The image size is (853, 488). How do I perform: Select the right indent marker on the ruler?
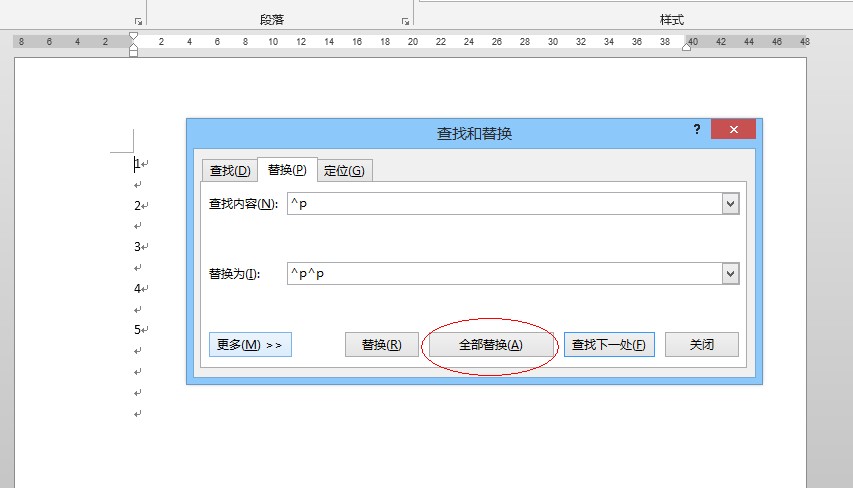pyautogui.click(x=687, y=46)
